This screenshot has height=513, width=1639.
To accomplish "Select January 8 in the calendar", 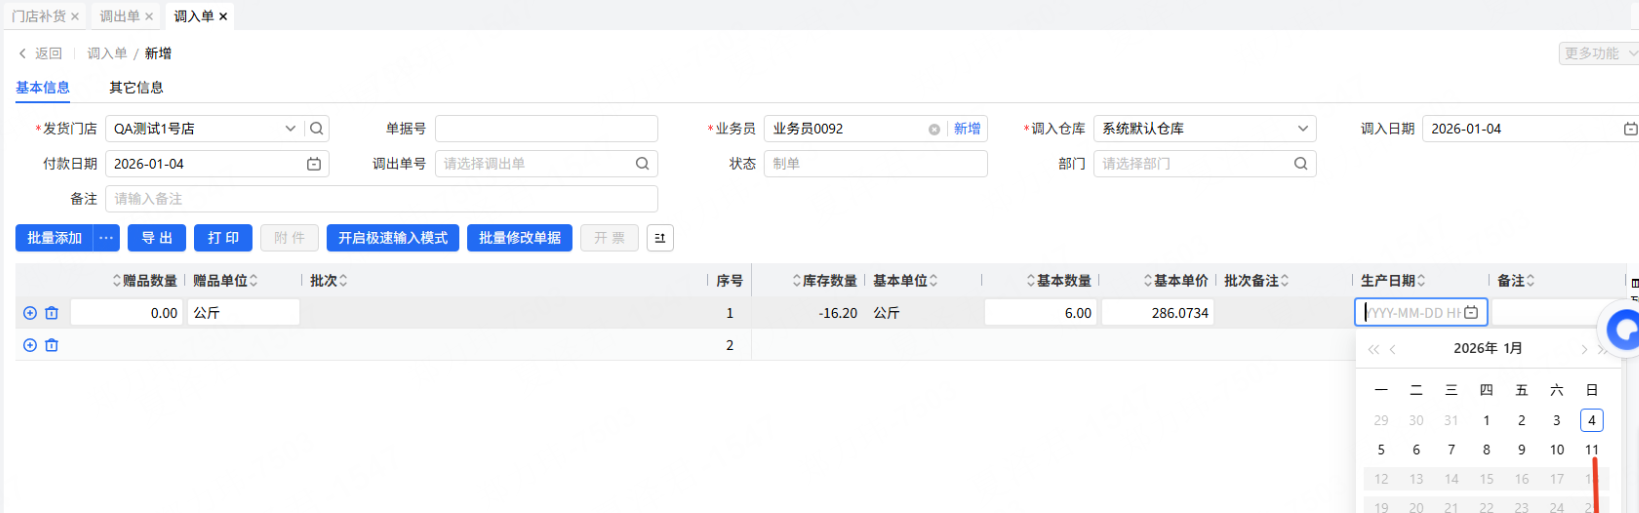I will (x=1486, y=450).
